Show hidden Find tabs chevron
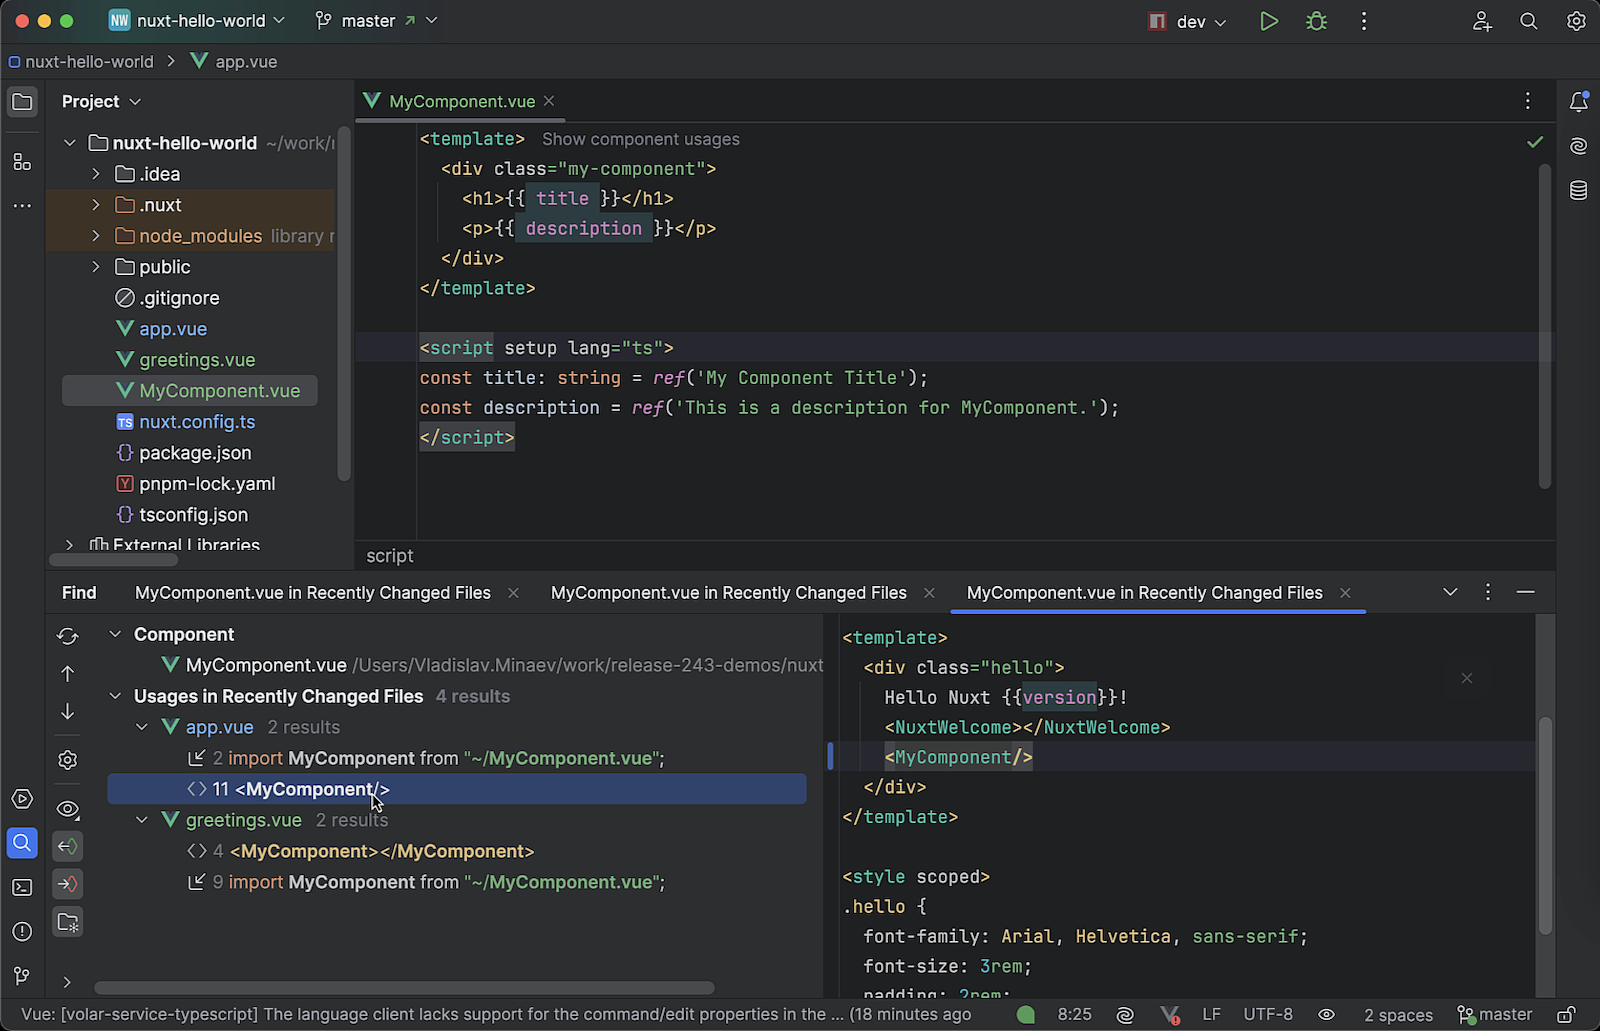 pos(1450,593)
